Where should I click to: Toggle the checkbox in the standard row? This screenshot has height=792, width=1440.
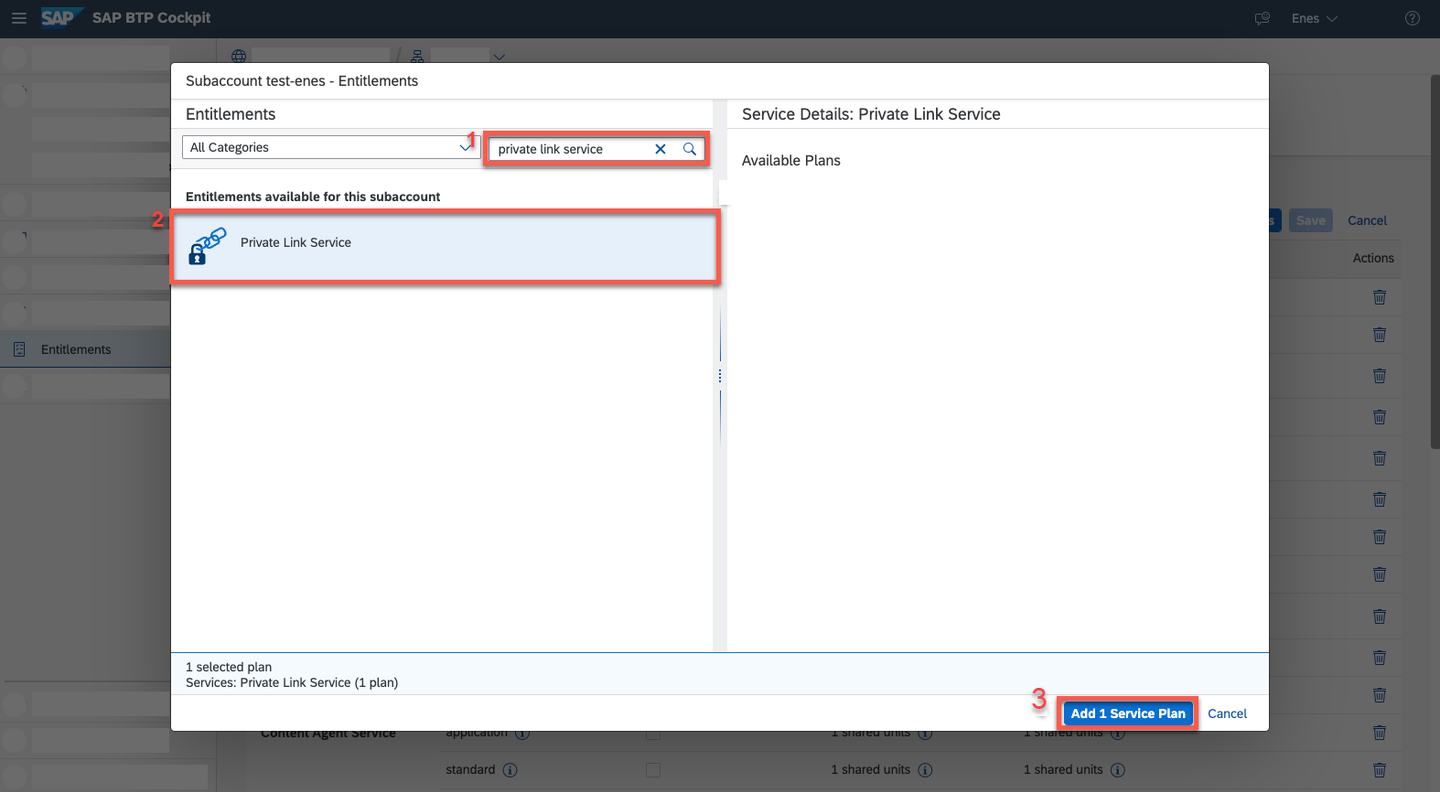[653, 770]
